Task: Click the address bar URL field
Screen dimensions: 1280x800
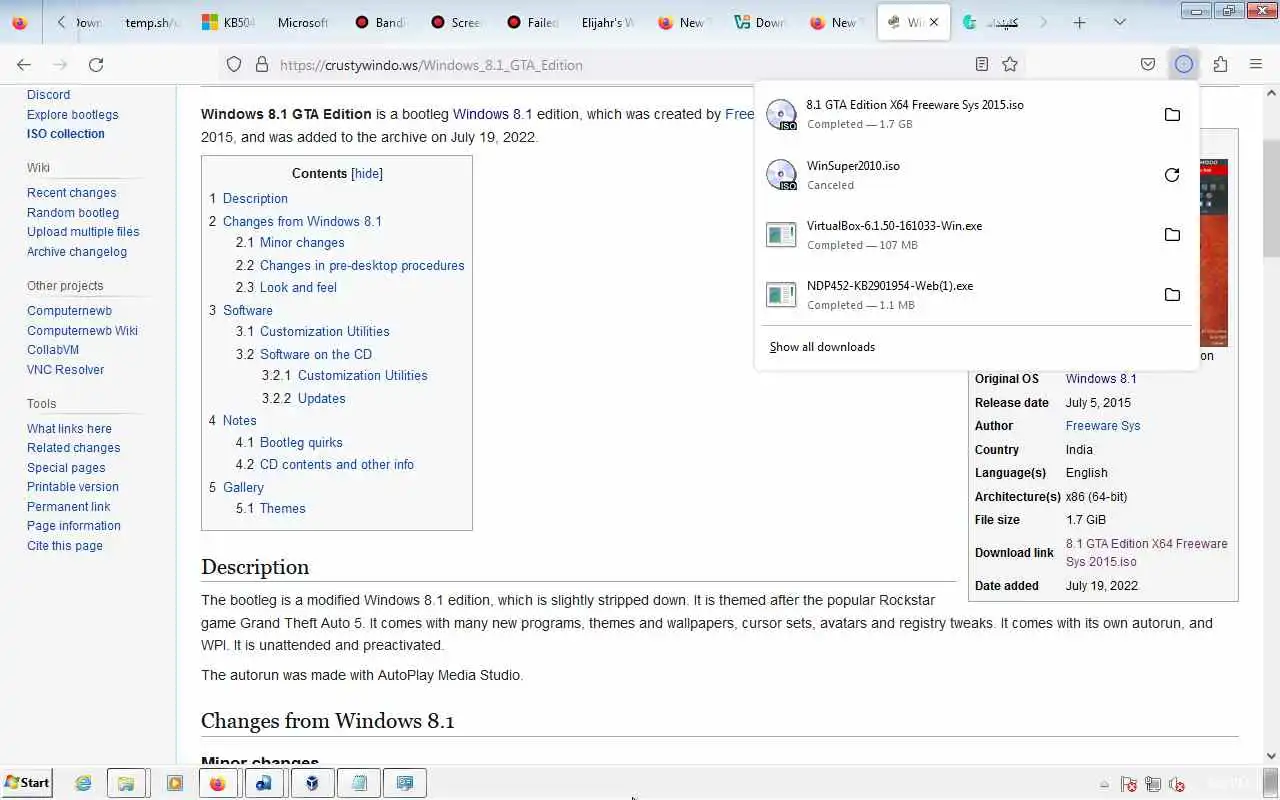Action: click(x=620, y=65)
